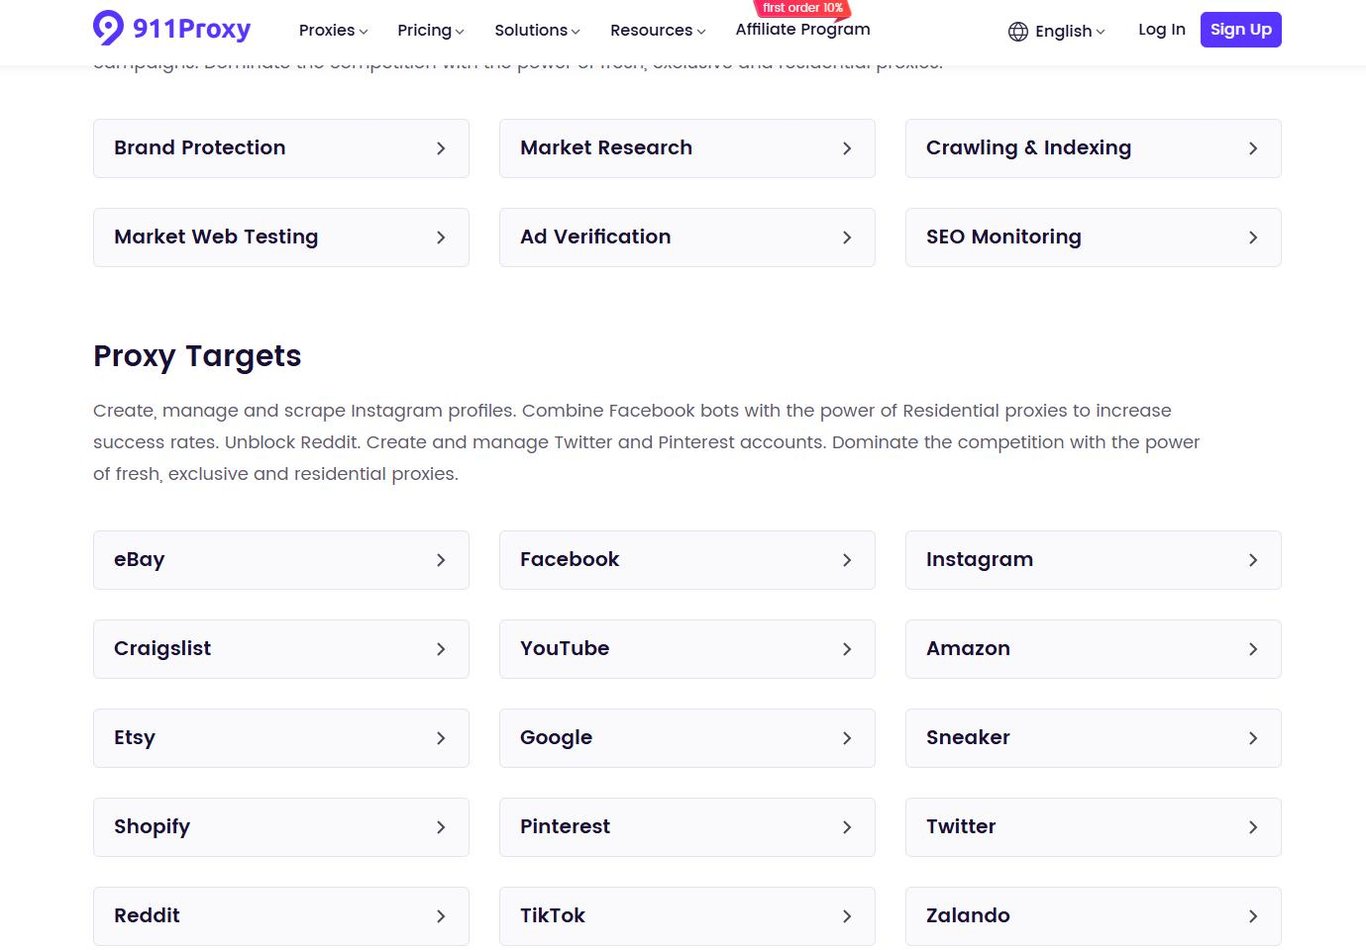Viewport: 1366px width, 950px height.
Task: Click the arrow on the eBay card
Action: tap(441, 560)
